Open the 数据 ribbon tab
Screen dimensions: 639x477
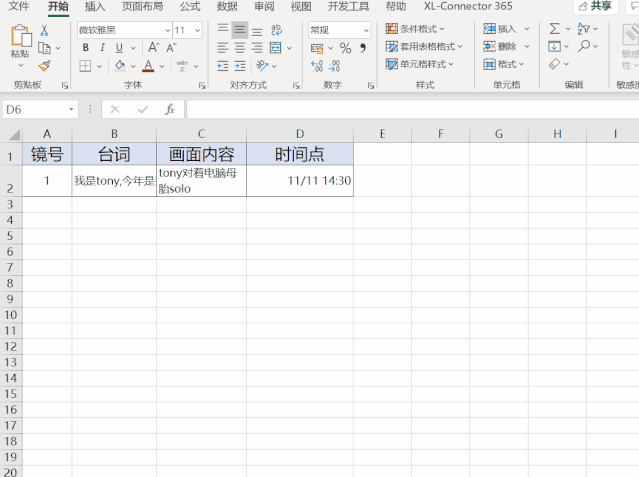227,6
